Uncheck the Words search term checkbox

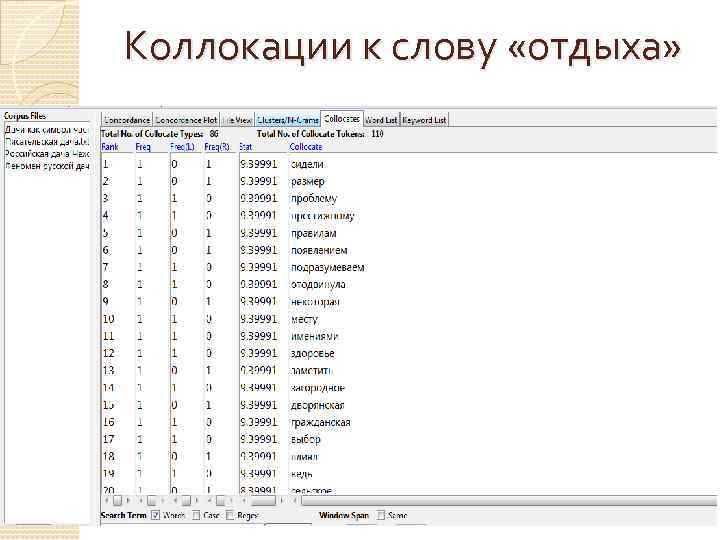156,515
